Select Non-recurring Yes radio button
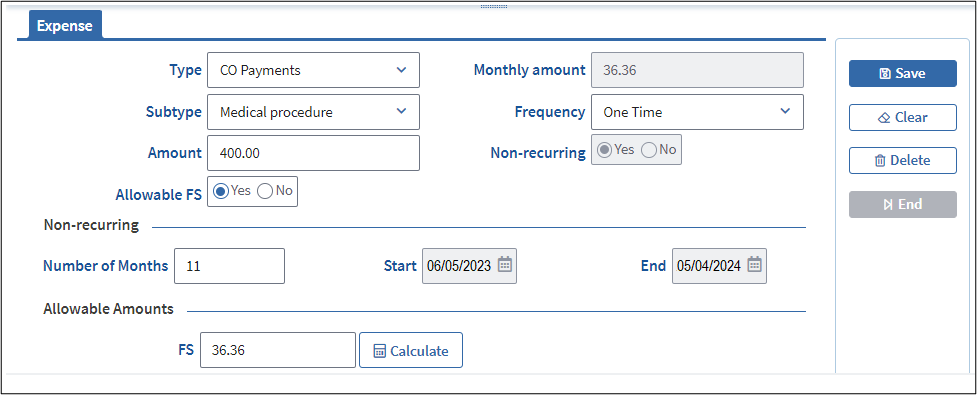 point(604,150)
